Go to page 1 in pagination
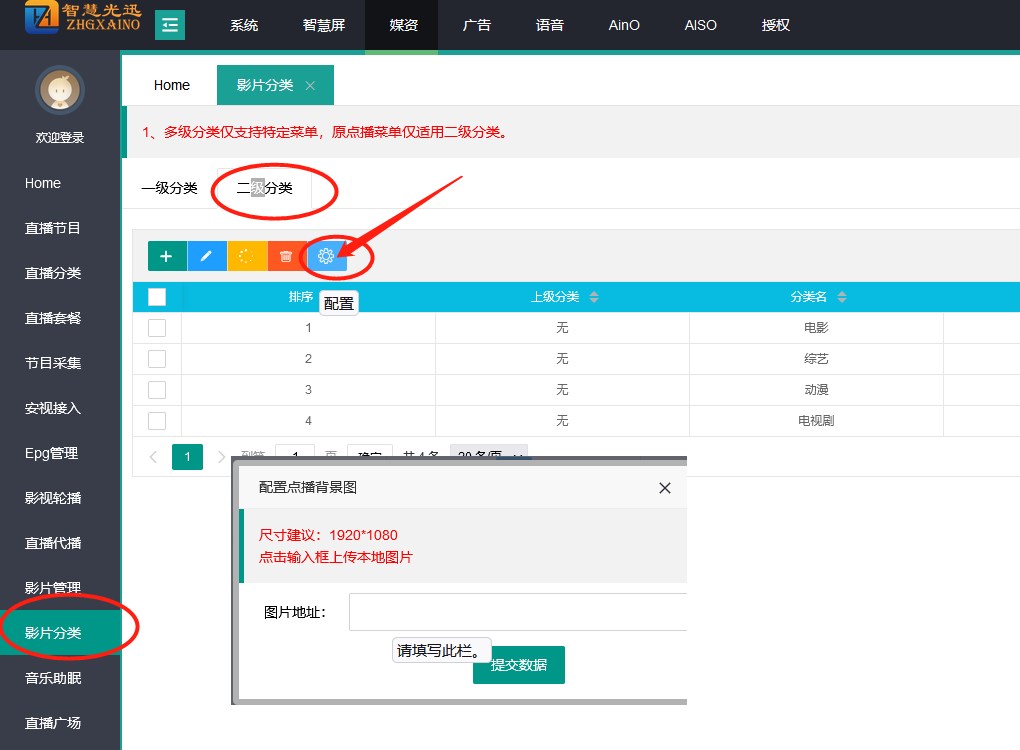The height and width of the screenshot is (750, 1020). (187, 457)
